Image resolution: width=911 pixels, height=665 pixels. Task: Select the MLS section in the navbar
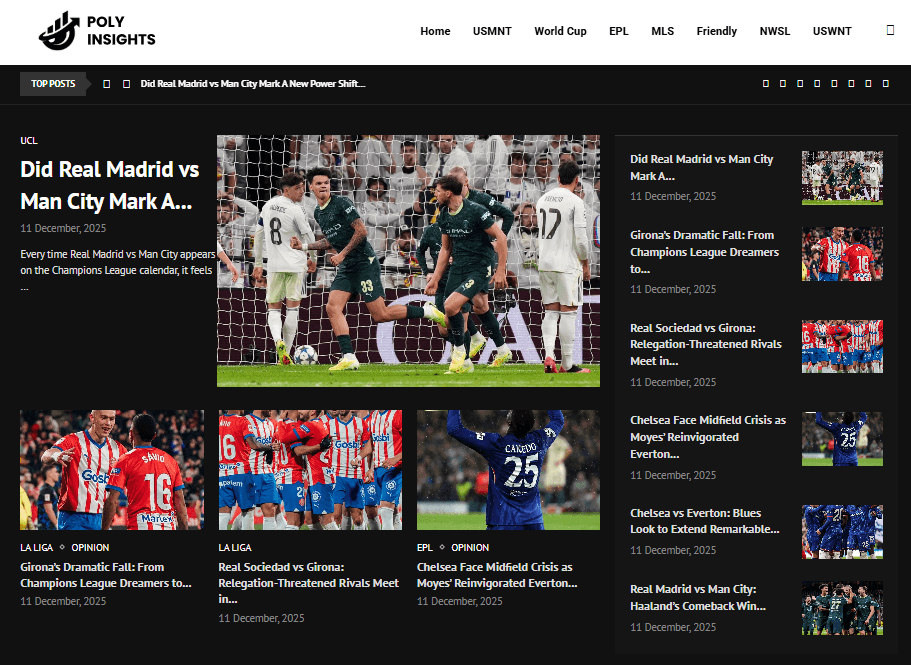coord(662,31)
